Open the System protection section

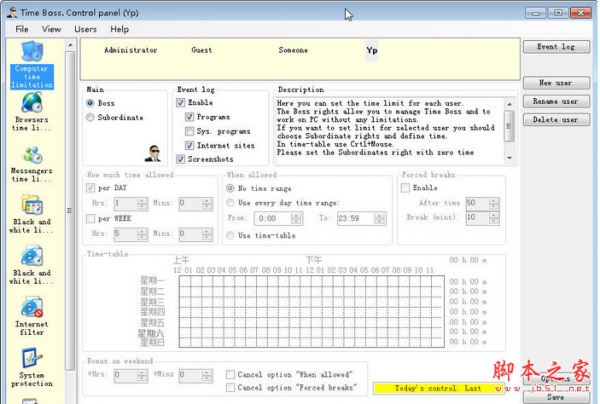(32, 367)
